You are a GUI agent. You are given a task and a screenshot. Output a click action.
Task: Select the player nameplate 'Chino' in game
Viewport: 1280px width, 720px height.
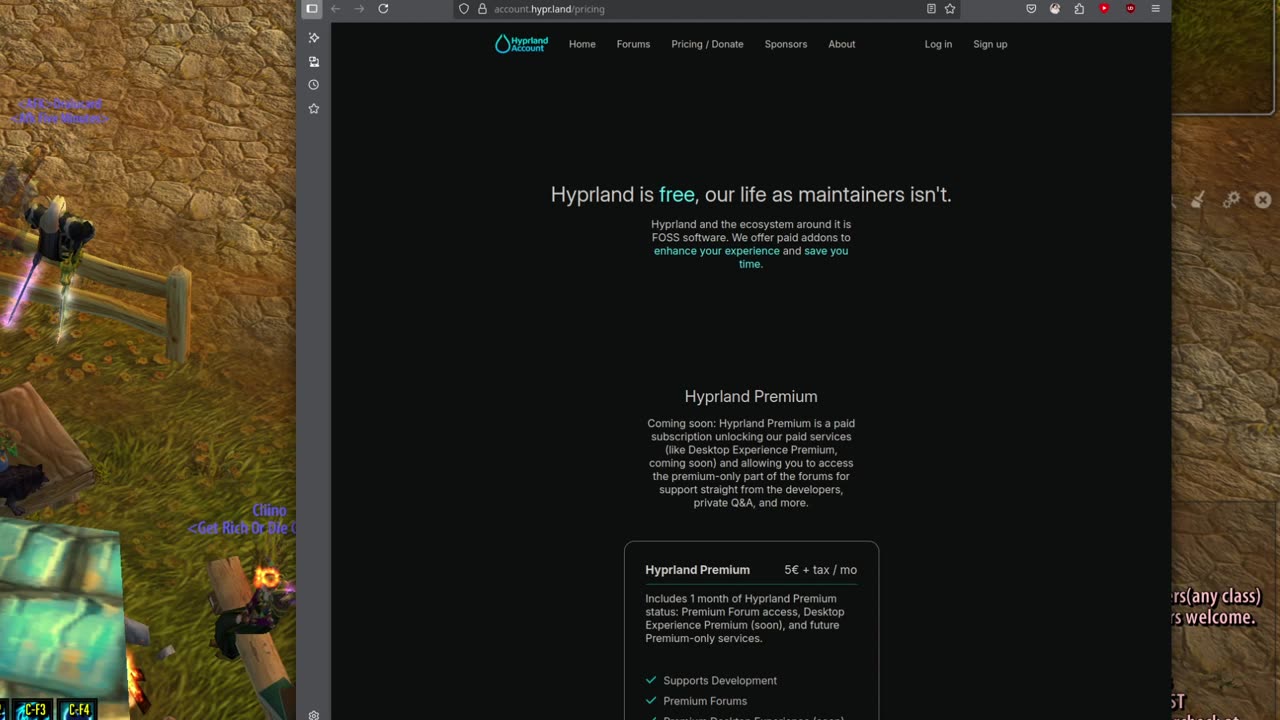(269, 511)
